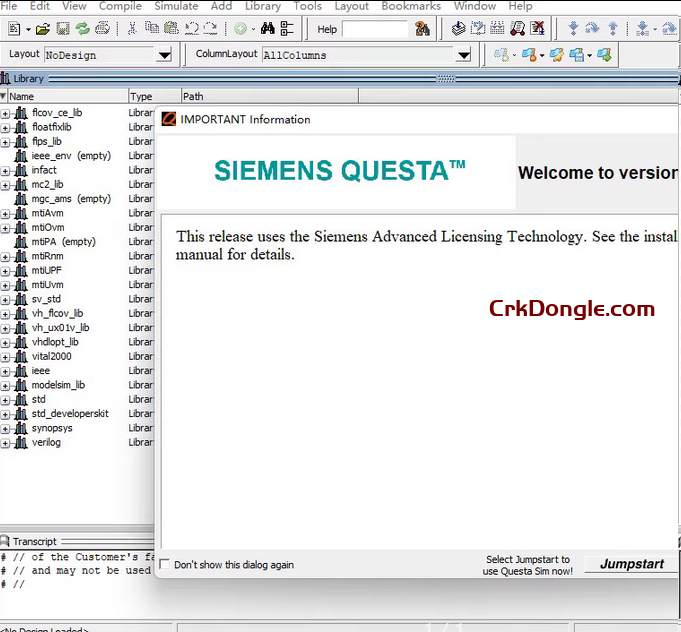681x632 pixels.
Task: Click the Find binoculars icon
Action: point(267,29)
